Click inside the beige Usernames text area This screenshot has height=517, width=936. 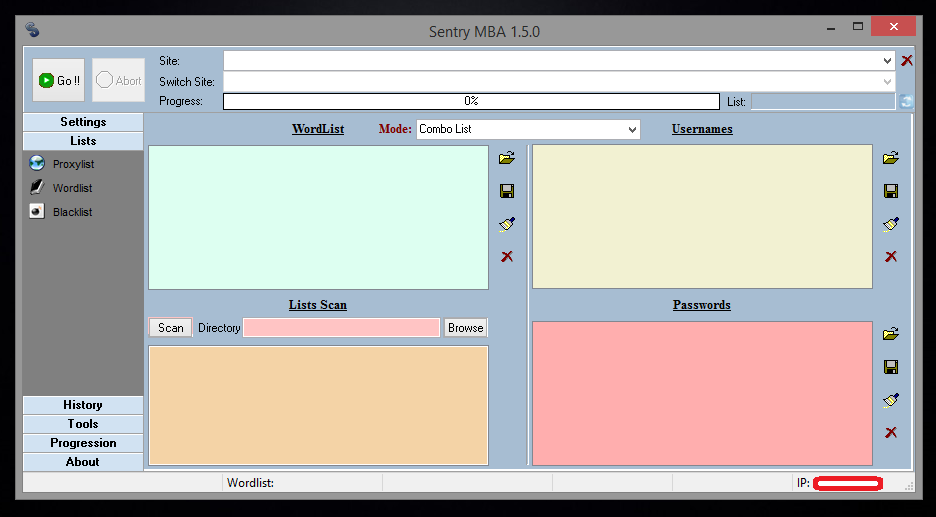pyautogui.click(x=702, y=217)
